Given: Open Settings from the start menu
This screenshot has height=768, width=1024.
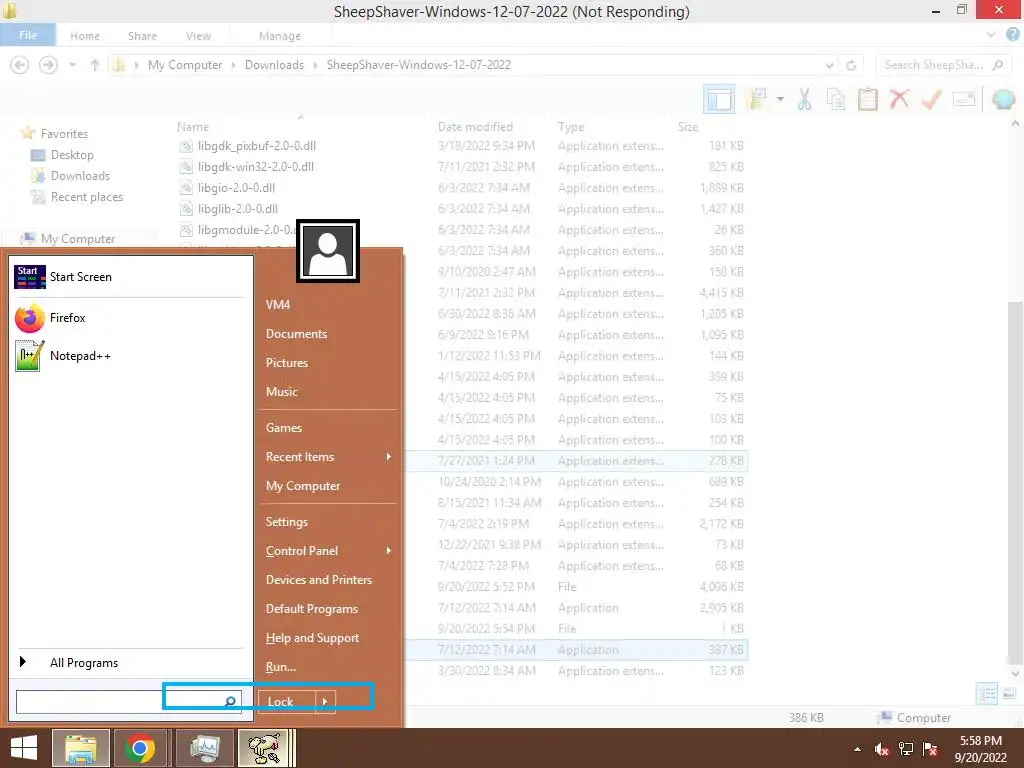Looking at the screenshot, I should click(287, 522).
